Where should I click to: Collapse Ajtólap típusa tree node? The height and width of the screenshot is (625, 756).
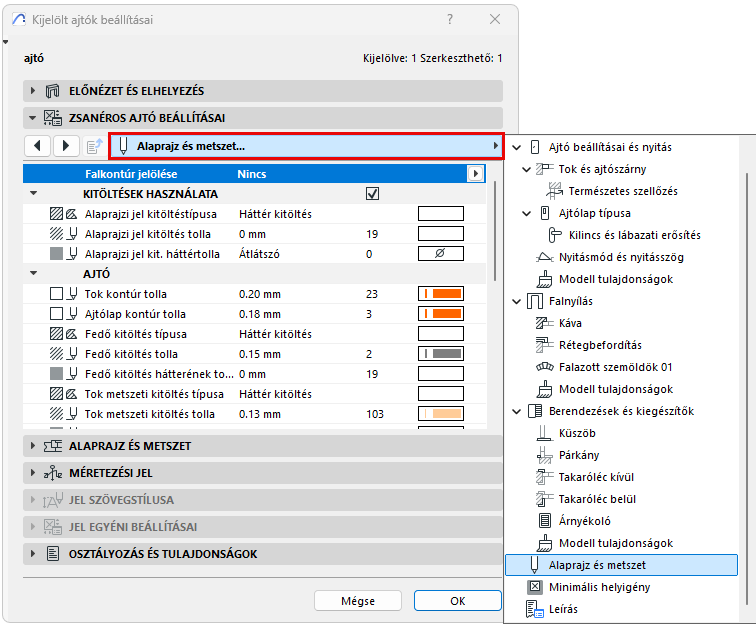tap(526, 213)
